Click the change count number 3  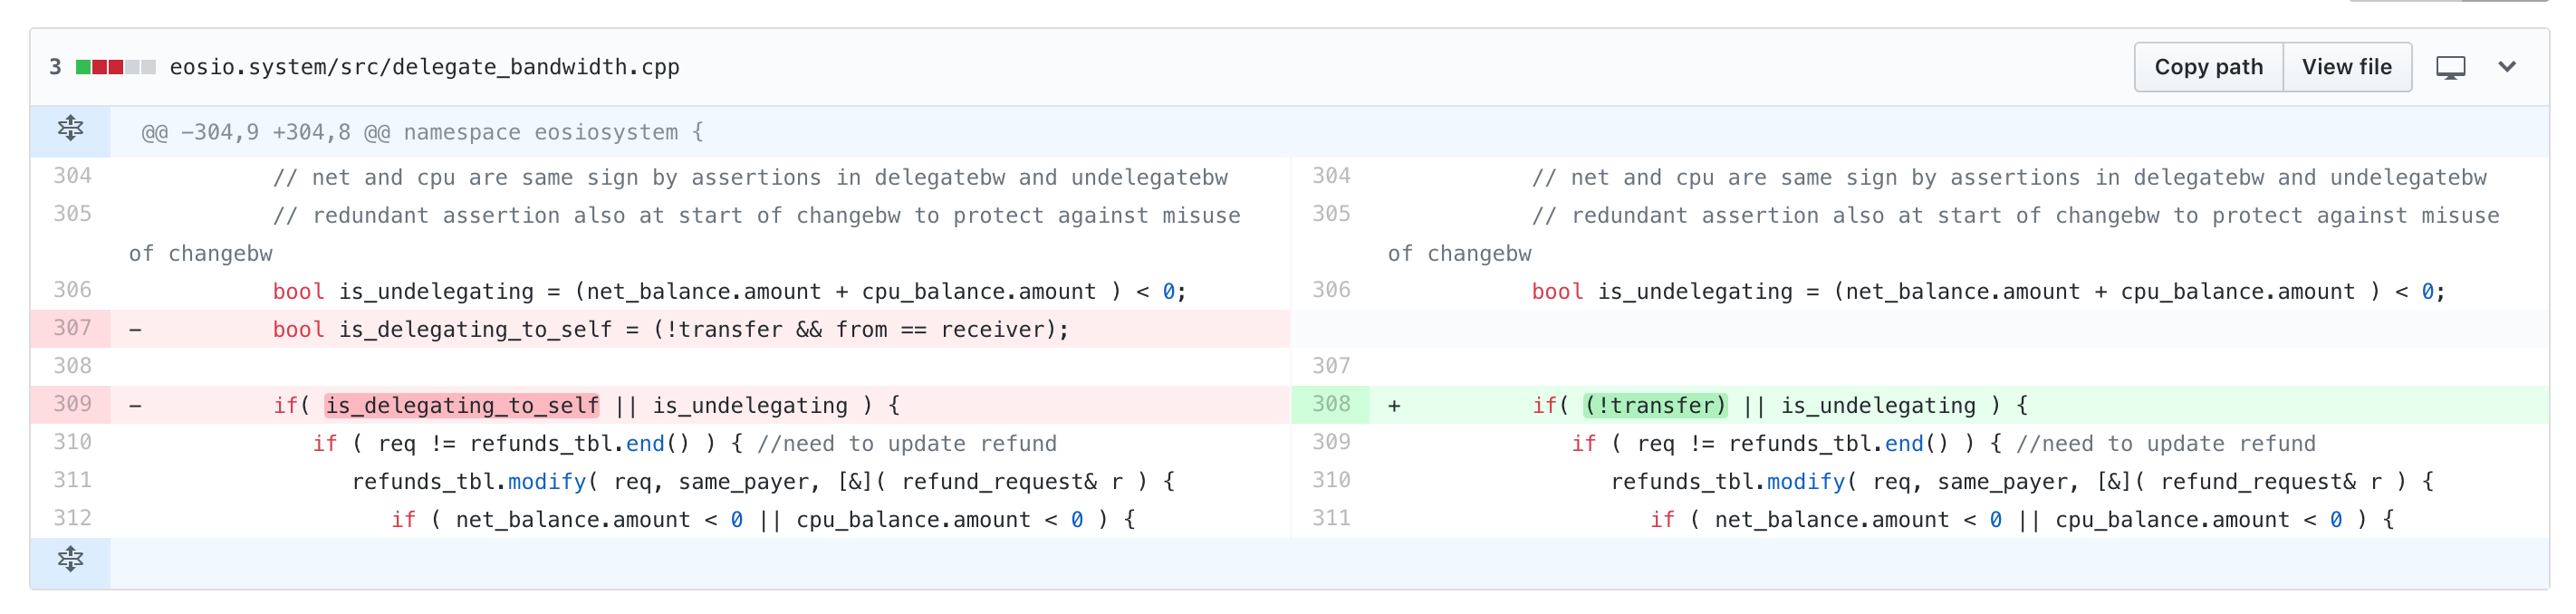[55, 67]
